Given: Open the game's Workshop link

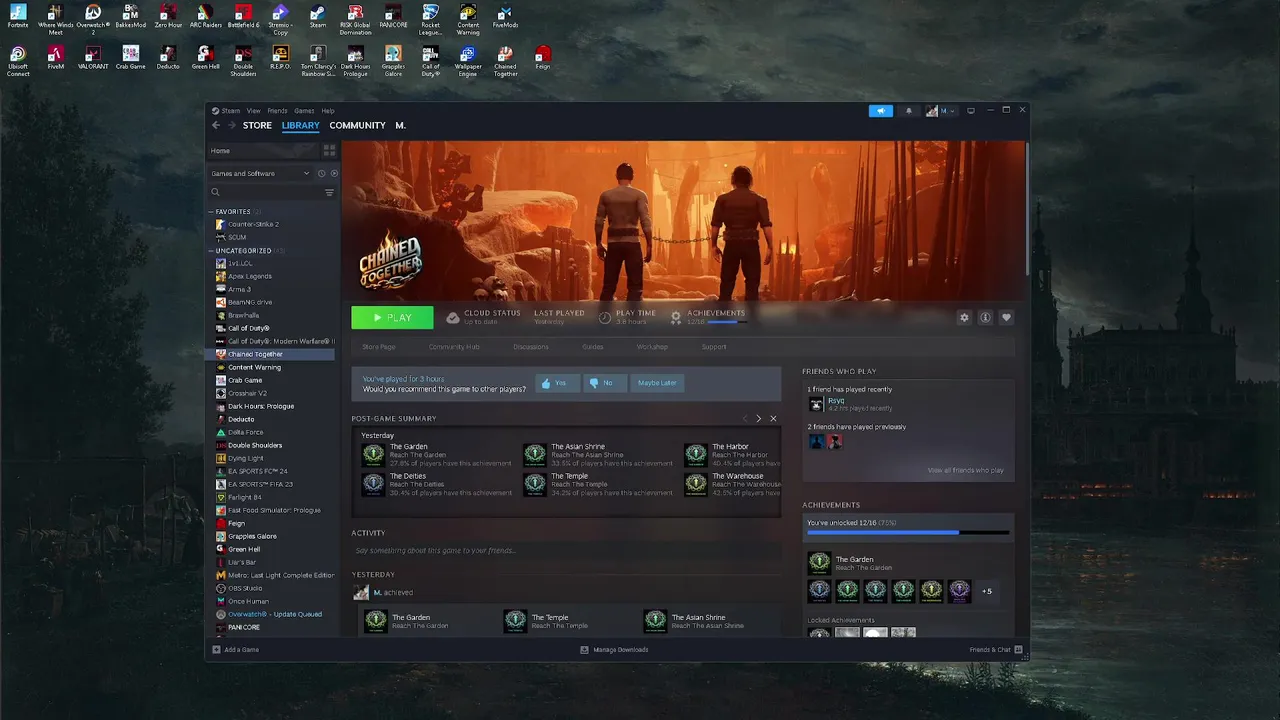Looking at the screenshot, I should point(652,347).
